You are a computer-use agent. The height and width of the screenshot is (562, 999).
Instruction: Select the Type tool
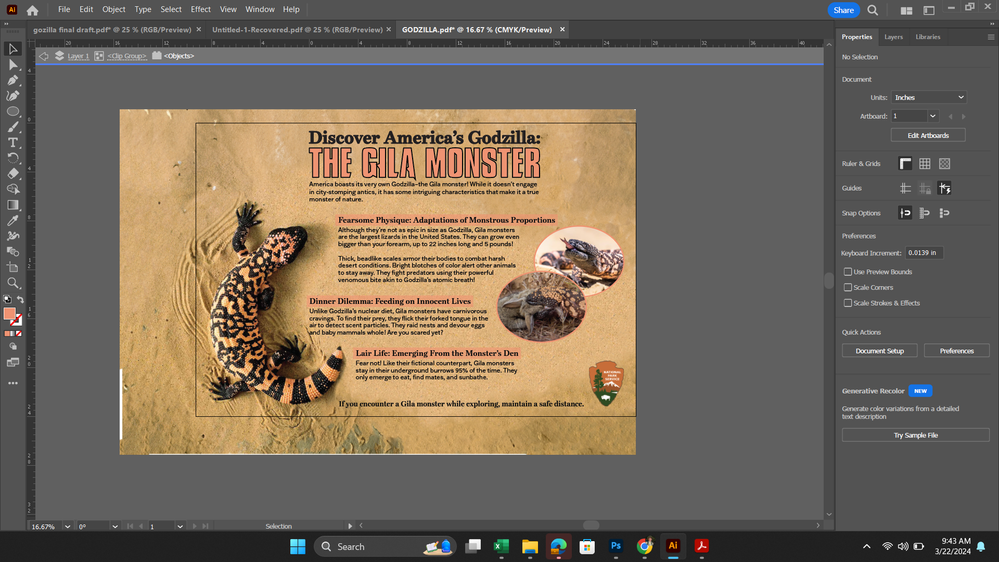tap(13, 143)
